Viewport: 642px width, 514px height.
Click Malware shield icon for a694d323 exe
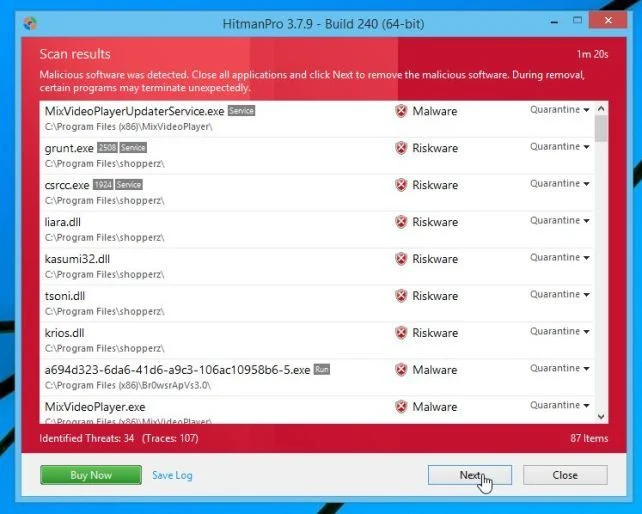(x=401, y=369)
